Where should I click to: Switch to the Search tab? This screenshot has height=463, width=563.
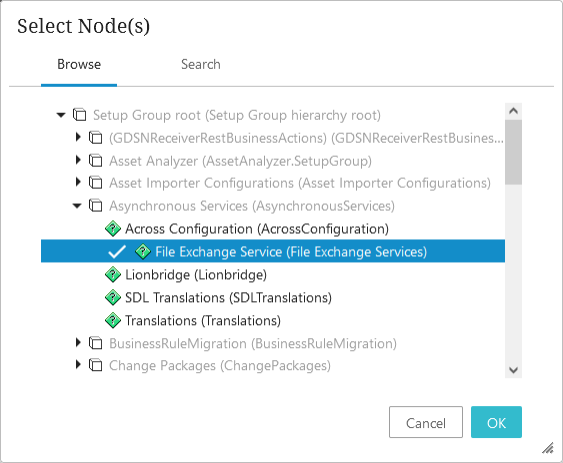click(x=201, y=64)
